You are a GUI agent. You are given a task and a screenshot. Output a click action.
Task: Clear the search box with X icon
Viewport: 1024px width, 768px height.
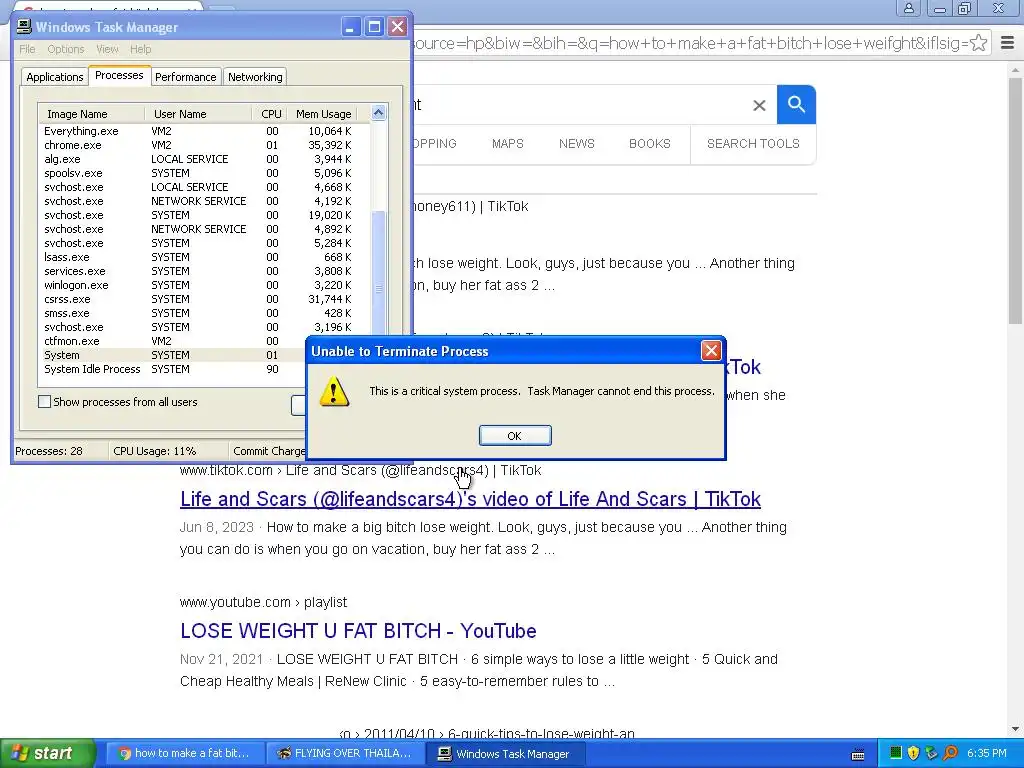pos(759,105)
